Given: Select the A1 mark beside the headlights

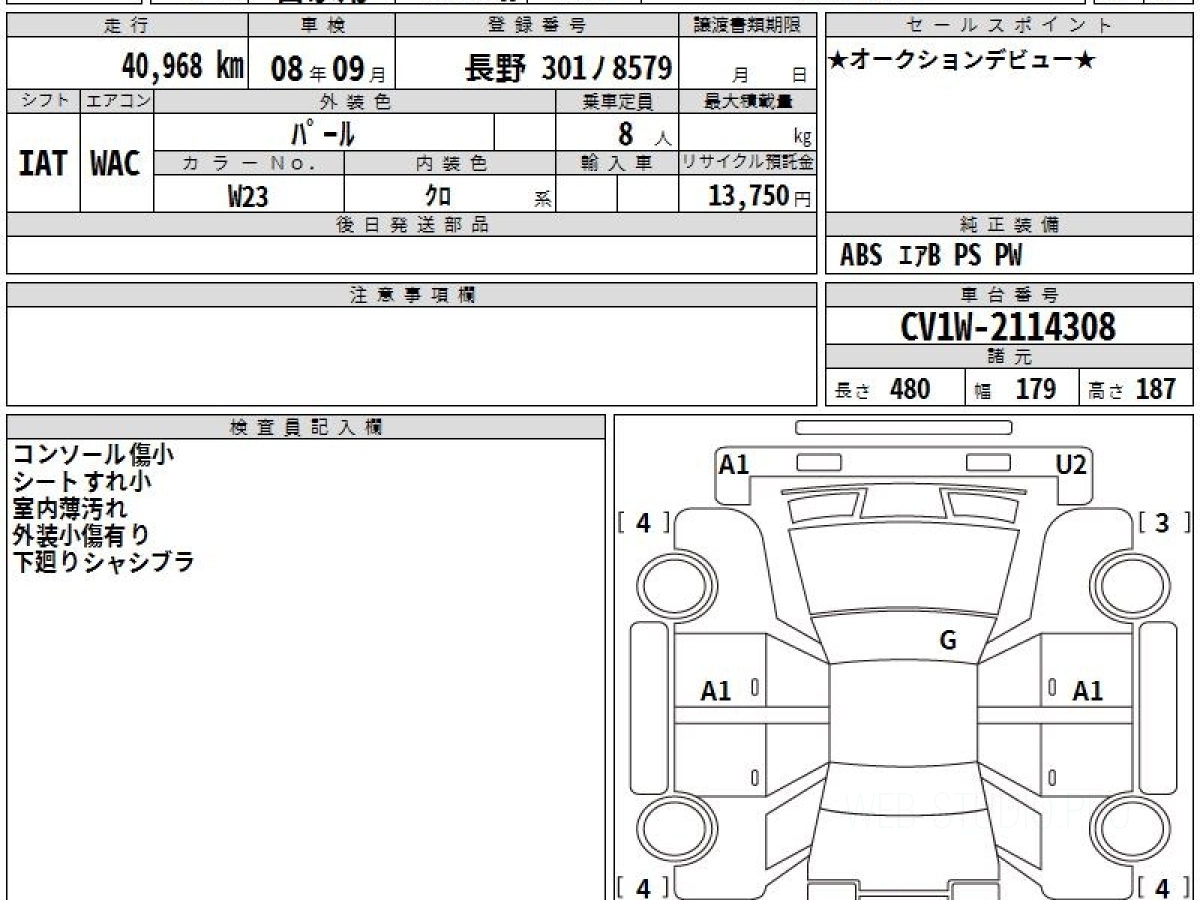Looking at the screenshot, I should [734, 464].
